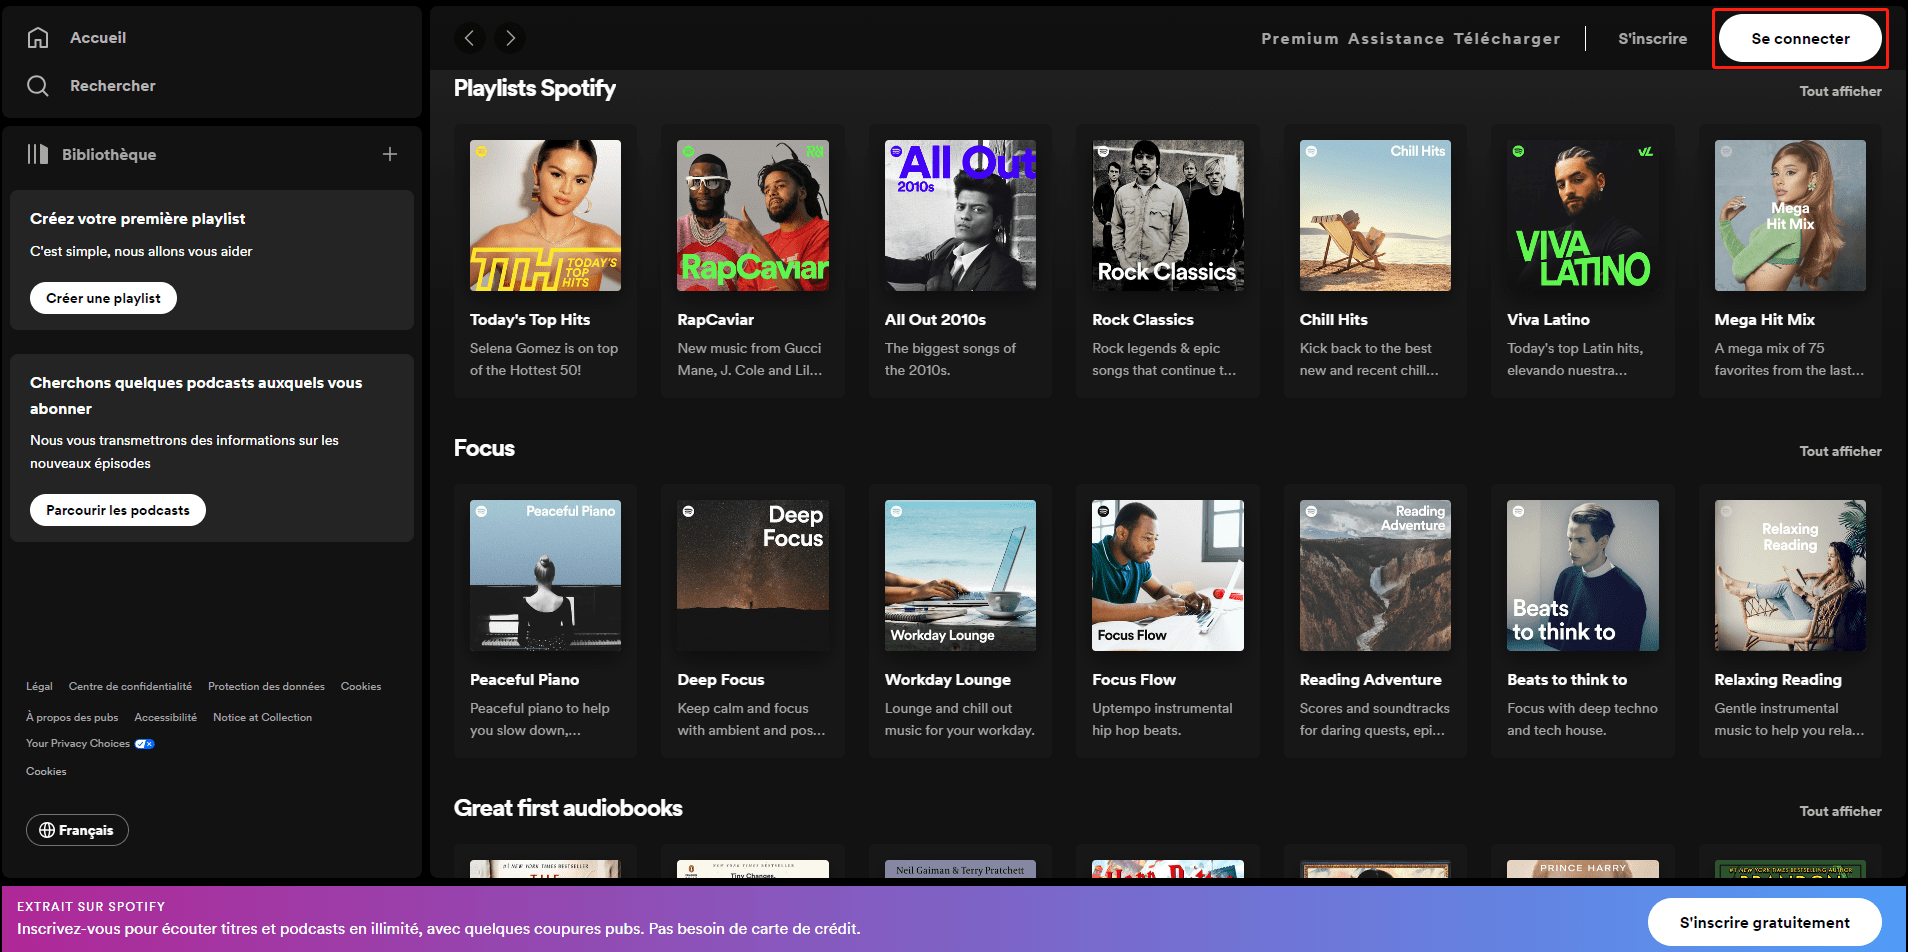Click the Bibliothèque library icon

tap(38, 154)
